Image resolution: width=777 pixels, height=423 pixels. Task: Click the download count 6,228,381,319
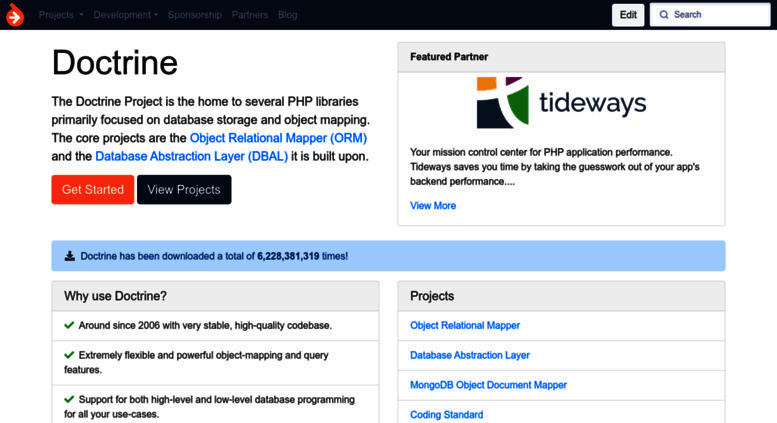pyautogui.click(x=288, y=256)
